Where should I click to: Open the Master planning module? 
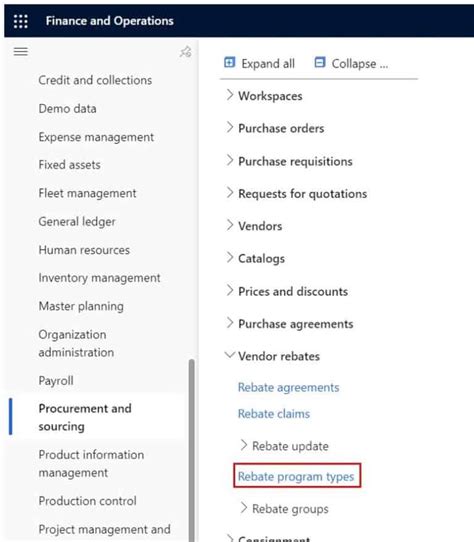click(x=81, y=306)
